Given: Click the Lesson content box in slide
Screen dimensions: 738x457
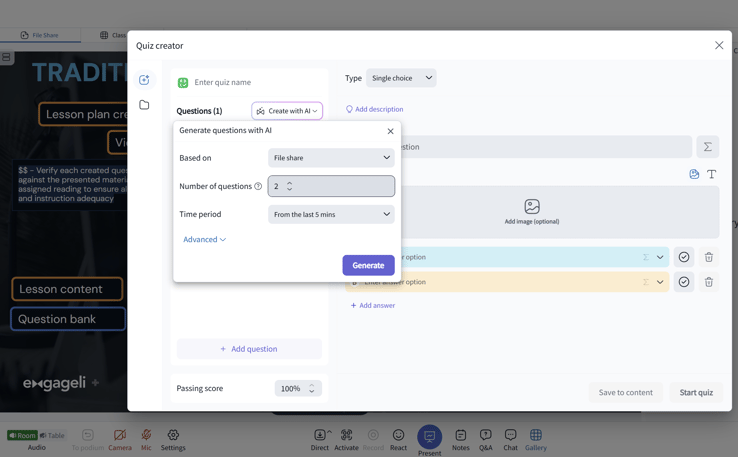Looking at the screenshot, I should pos(67,289).
